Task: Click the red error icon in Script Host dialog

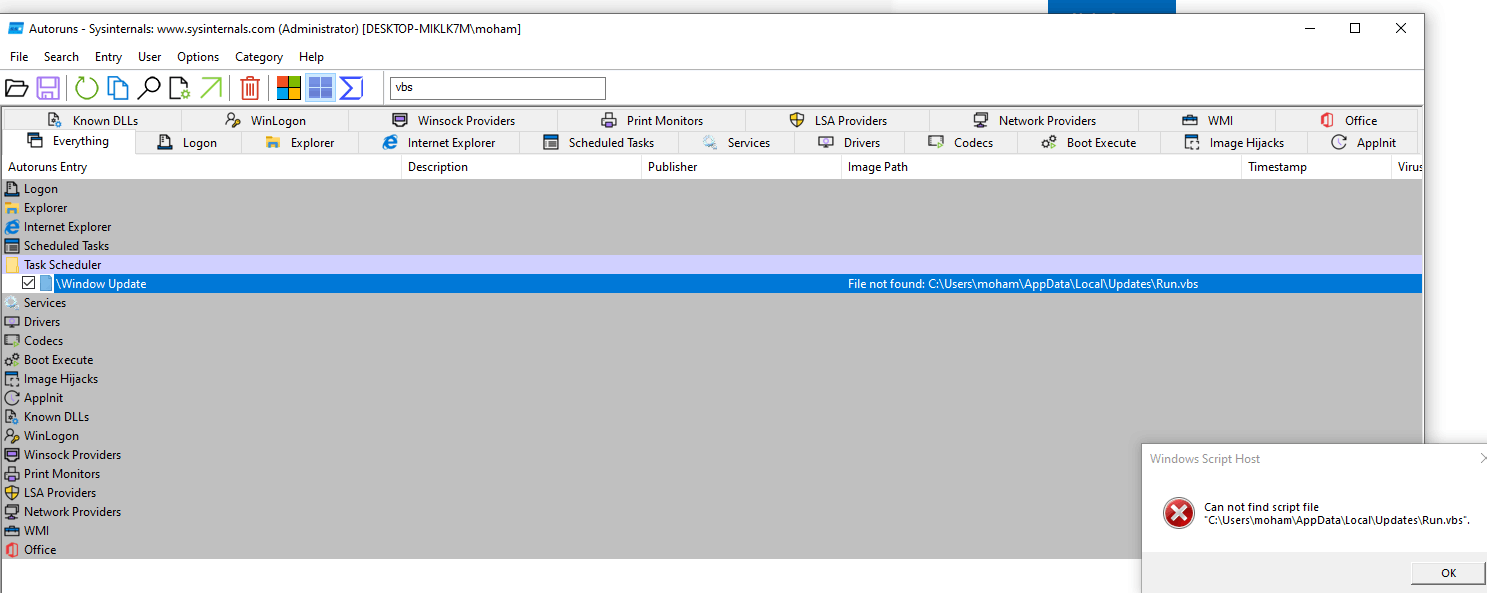Action: click(x=1179, y=514)
